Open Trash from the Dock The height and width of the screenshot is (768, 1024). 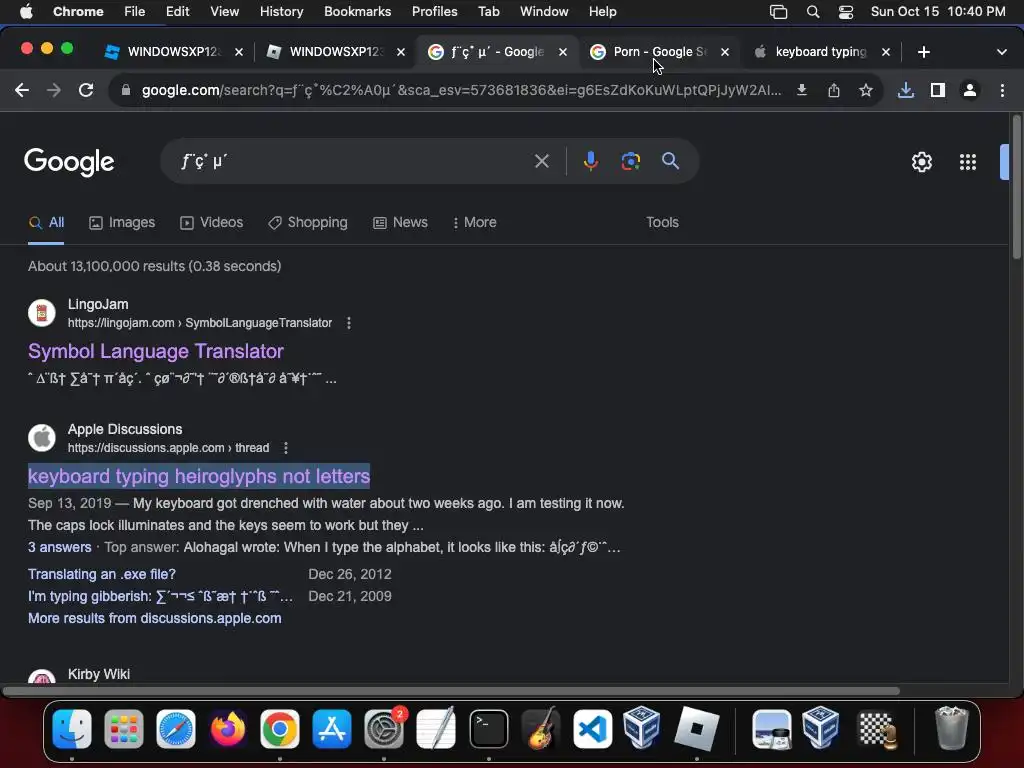(x=952, y=729)
